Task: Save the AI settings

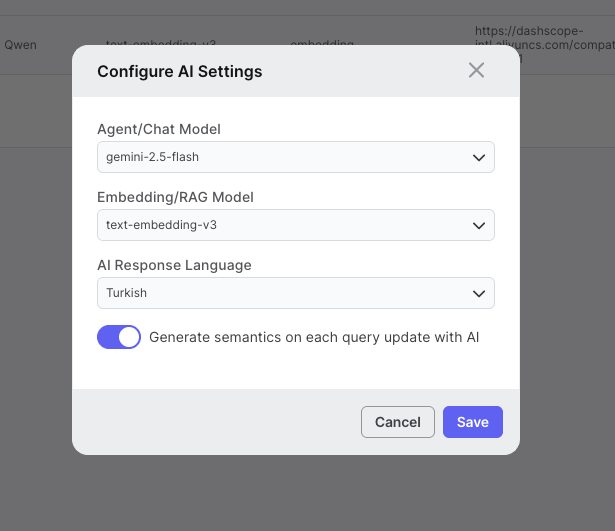Action: pos(473,422)
